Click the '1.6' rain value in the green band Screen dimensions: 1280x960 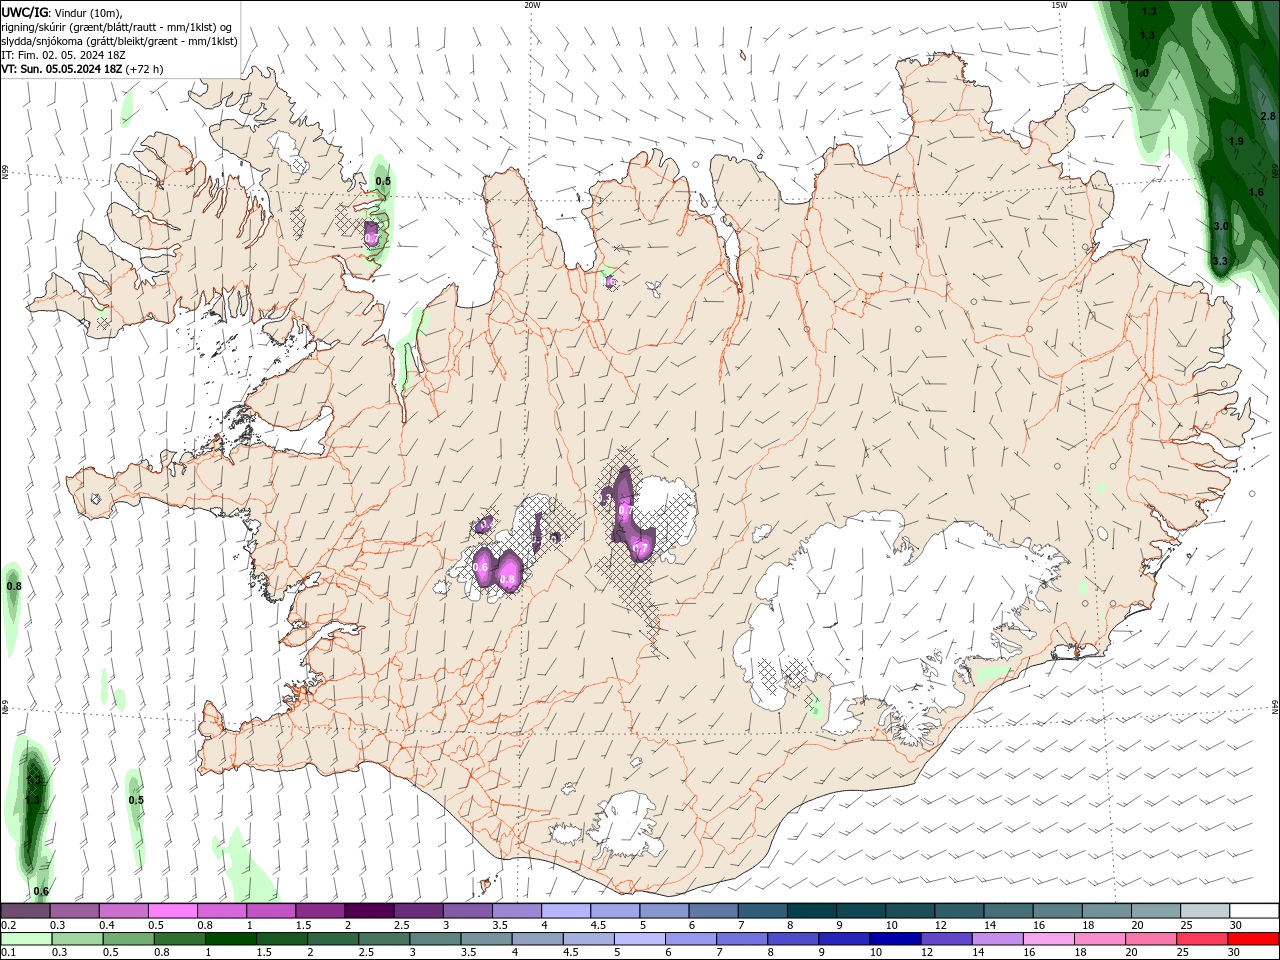(1256, 192)
